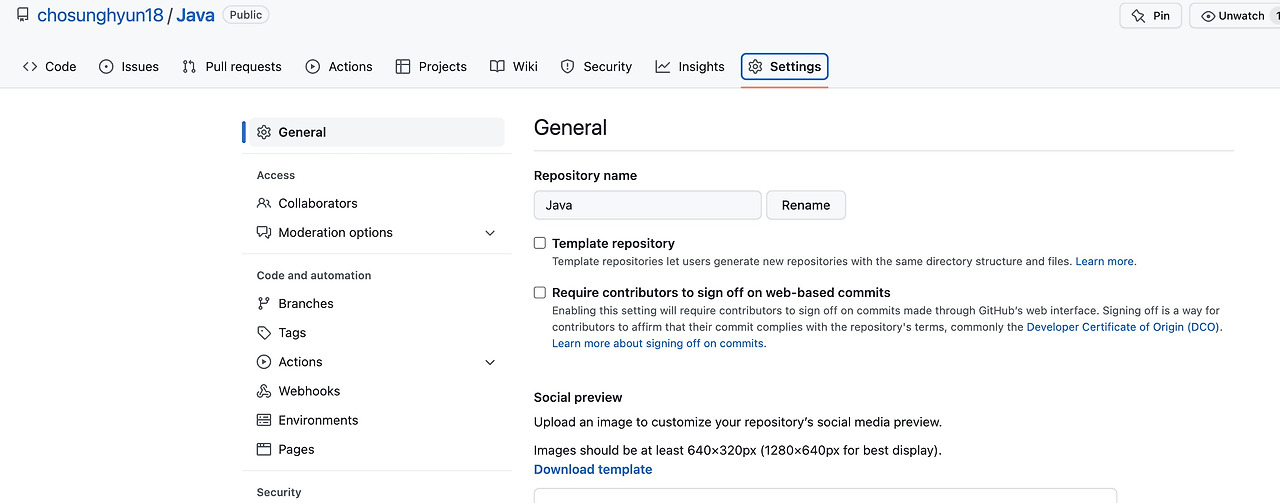Click the Social preview heading

point(578,397)
